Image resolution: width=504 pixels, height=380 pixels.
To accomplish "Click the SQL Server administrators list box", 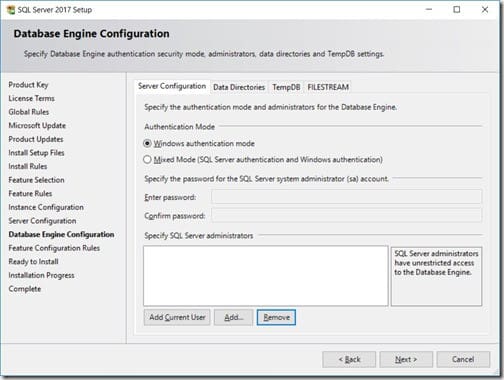I will [x=266, y=276].
